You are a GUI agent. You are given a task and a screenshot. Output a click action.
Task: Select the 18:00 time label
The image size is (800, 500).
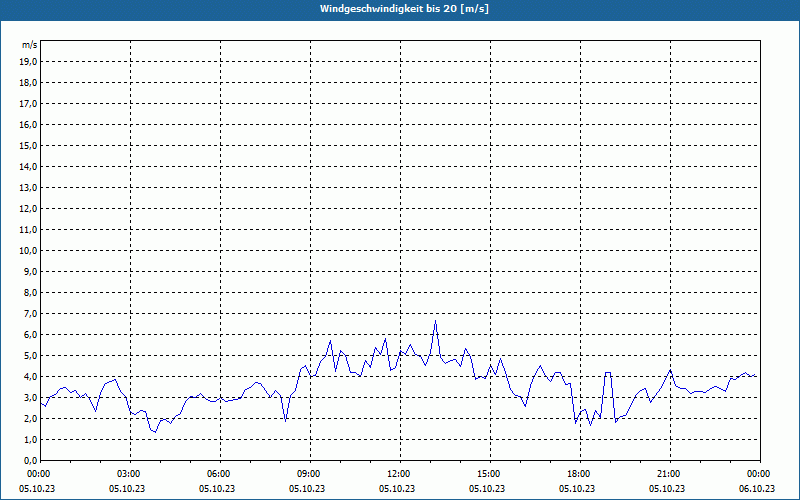[580, 474]
